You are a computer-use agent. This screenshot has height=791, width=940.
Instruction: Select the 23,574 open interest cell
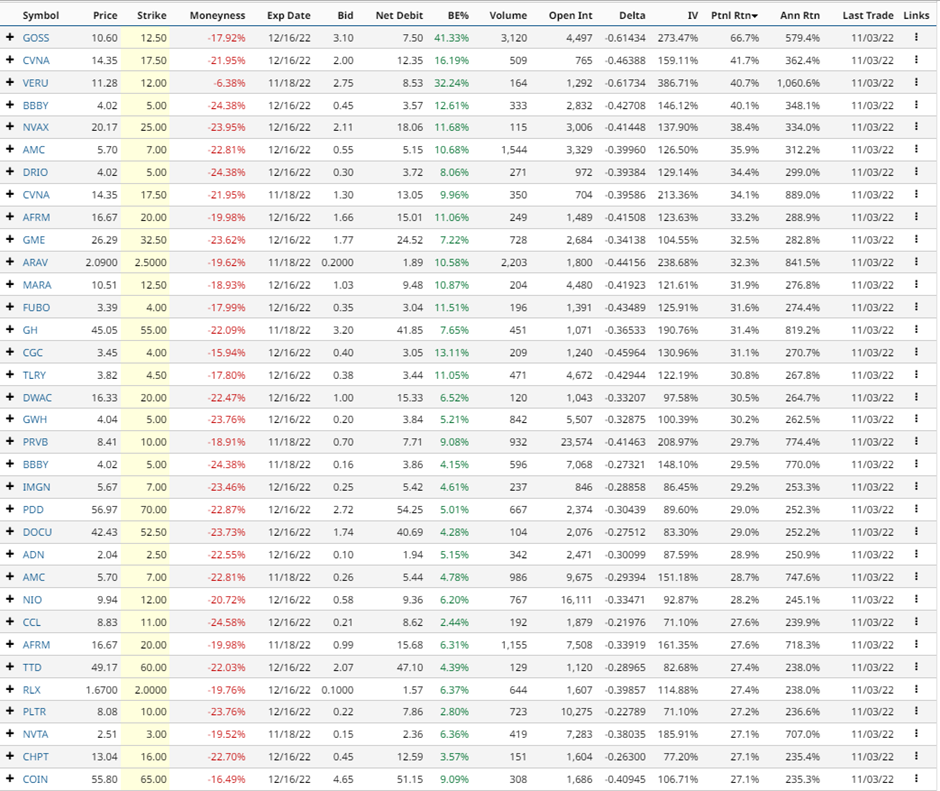576,442
